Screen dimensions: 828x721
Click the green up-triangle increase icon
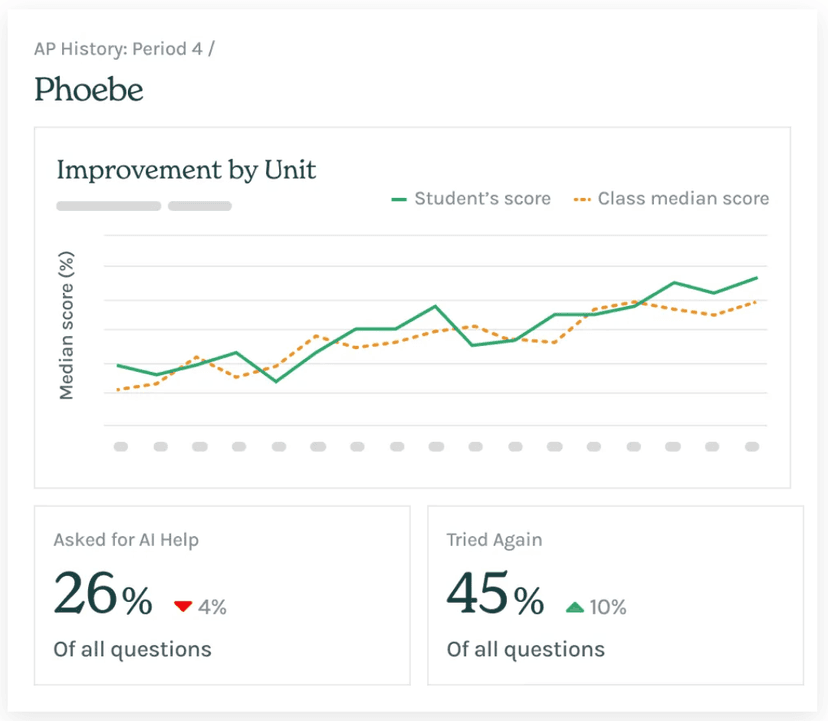pos(574,606)
